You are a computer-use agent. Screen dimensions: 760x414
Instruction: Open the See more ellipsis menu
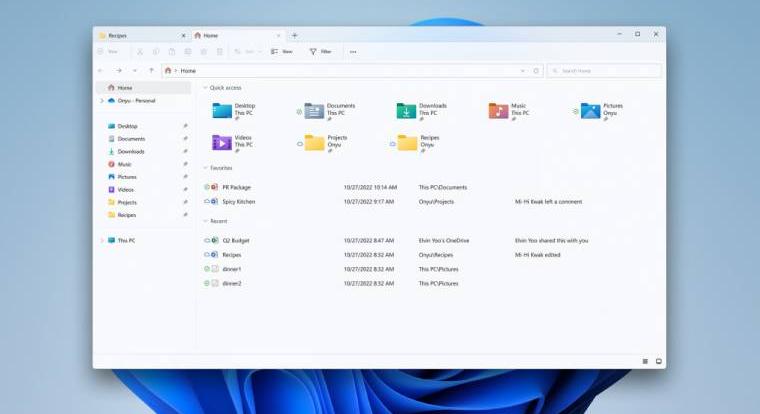click(353, 51)
